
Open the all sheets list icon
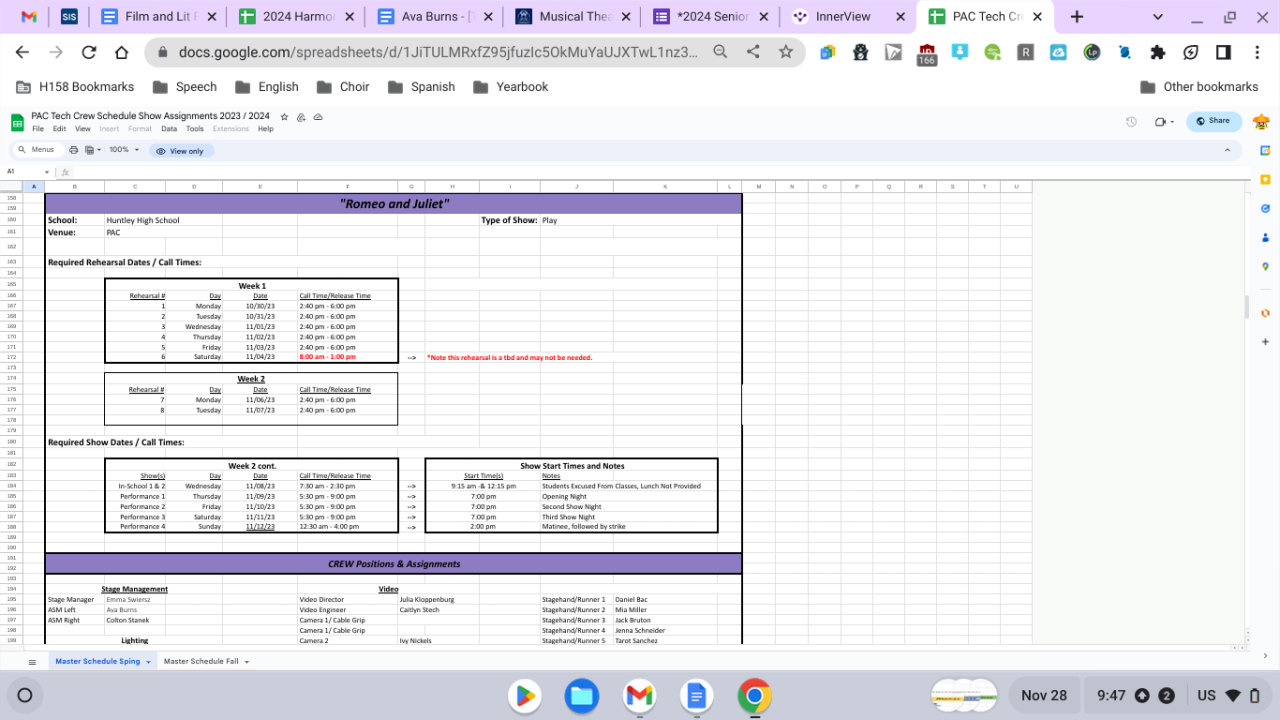point(32,662)
